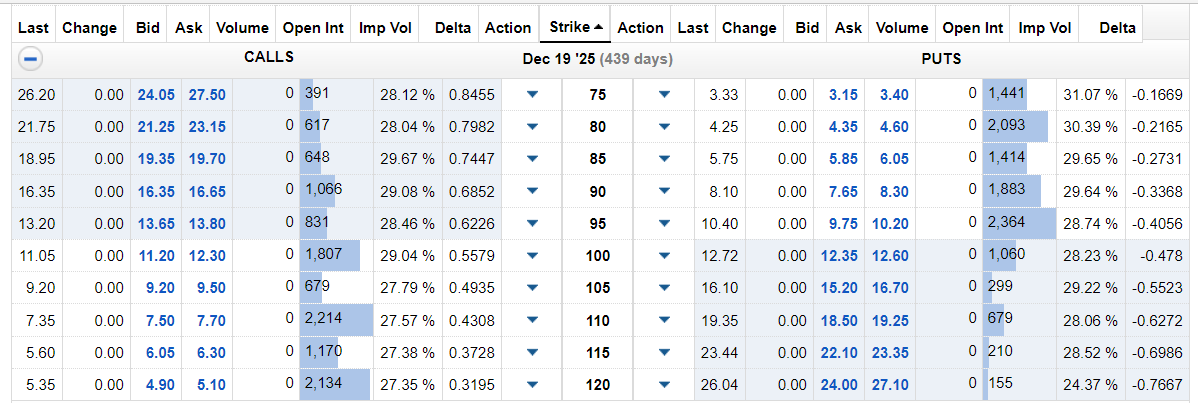Select strike price 100 cell
The height and width of the screenshot is (403, 1198).
coord(599,255)
